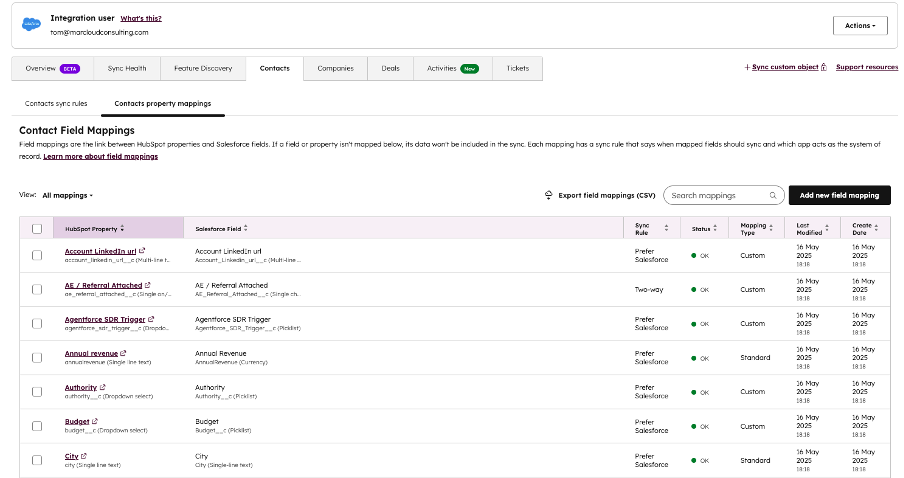Tick the select-all checkbox in table header

click(x=37, y=229)
